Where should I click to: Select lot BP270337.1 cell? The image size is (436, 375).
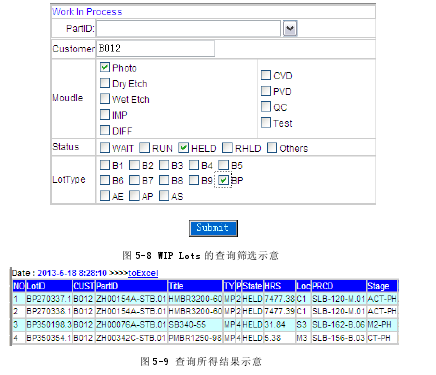[49, 299]
